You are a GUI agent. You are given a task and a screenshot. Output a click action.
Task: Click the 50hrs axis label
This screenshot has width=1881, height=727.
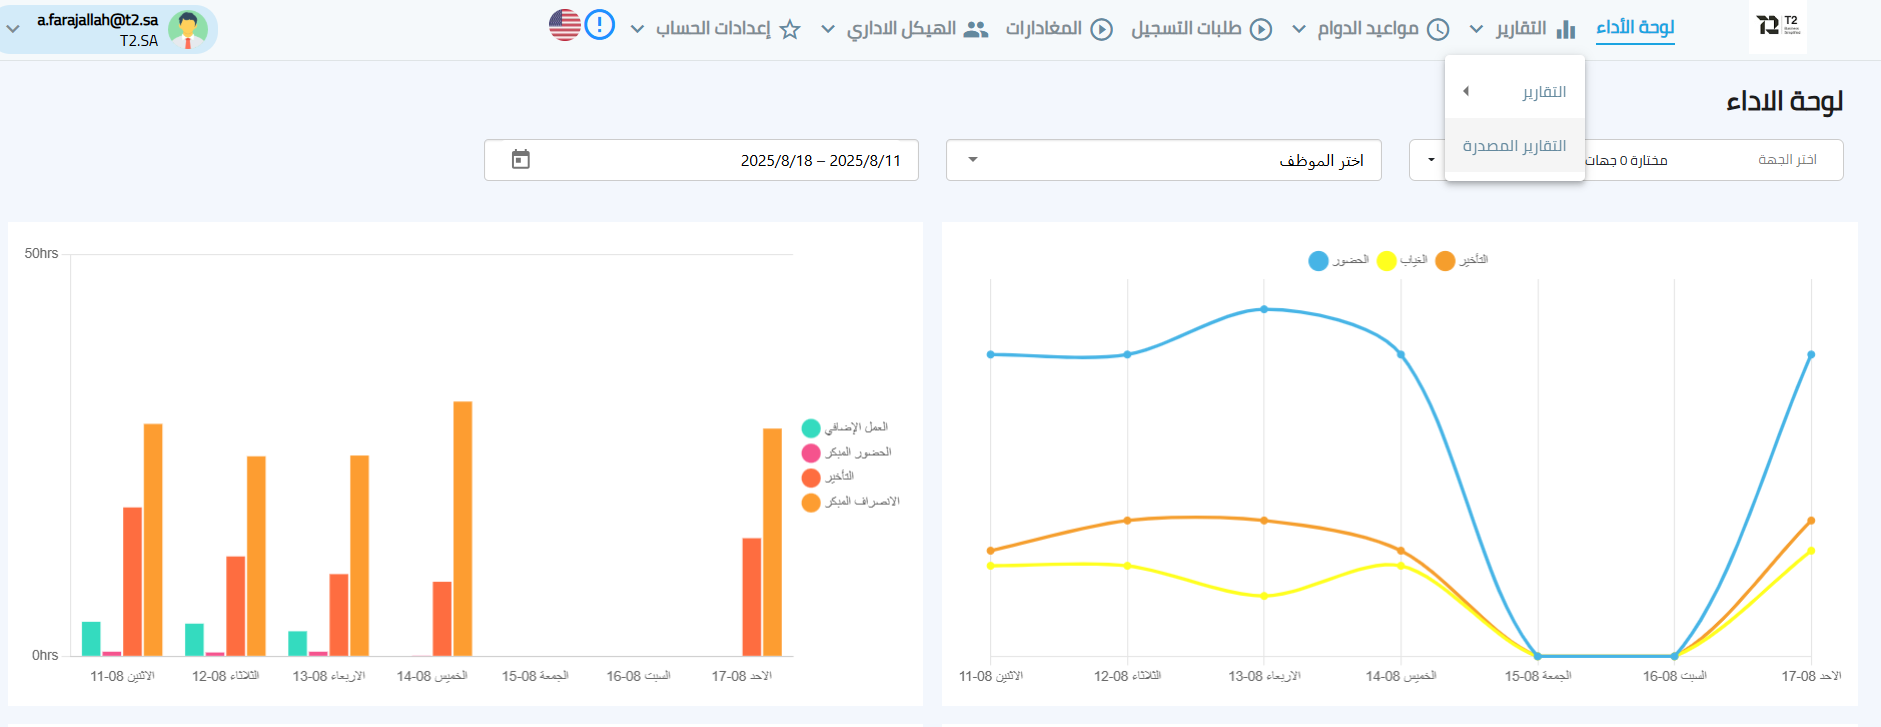(41, 254)
